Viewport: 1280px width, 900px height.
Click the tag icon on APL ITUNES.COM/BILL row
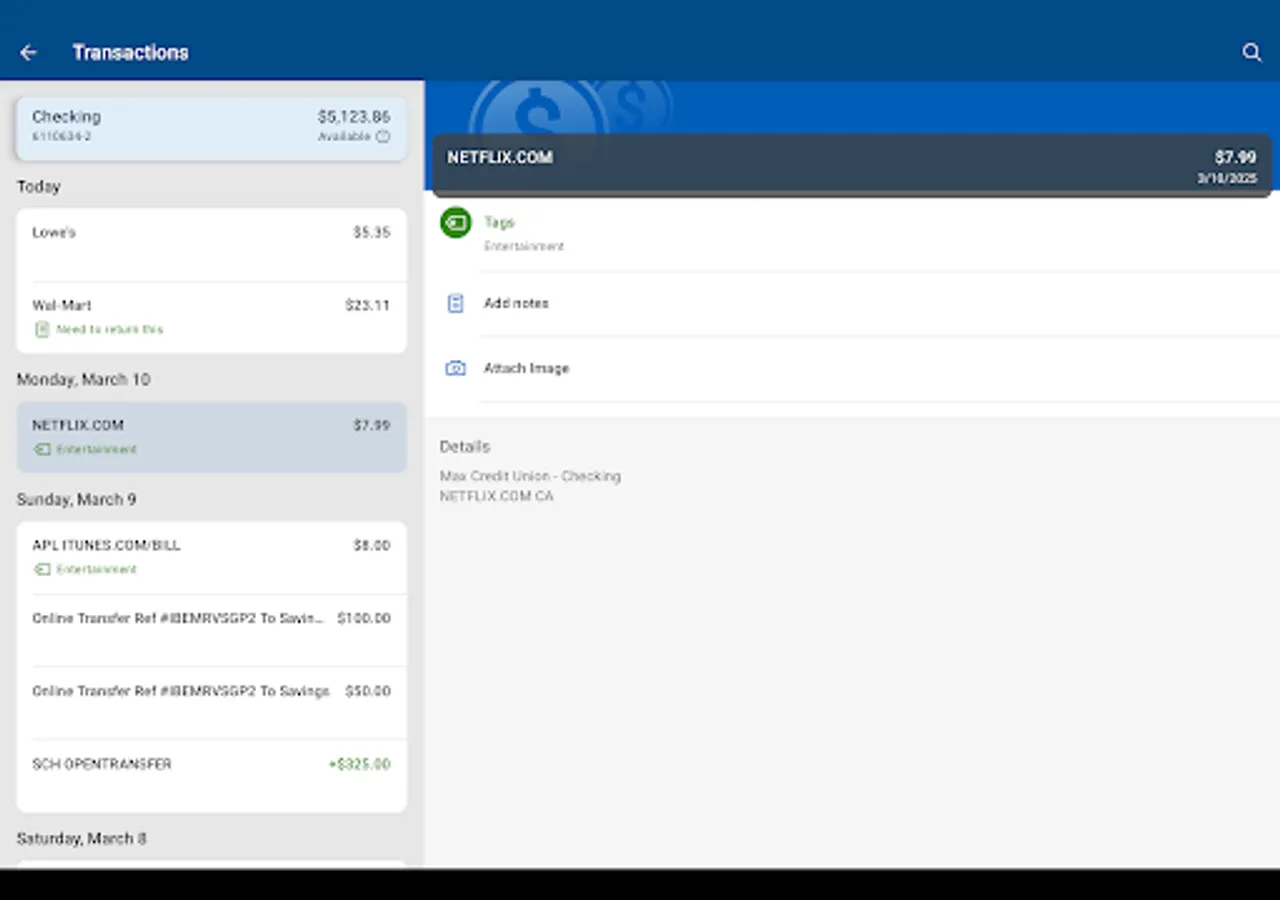(x=41, y=569)
